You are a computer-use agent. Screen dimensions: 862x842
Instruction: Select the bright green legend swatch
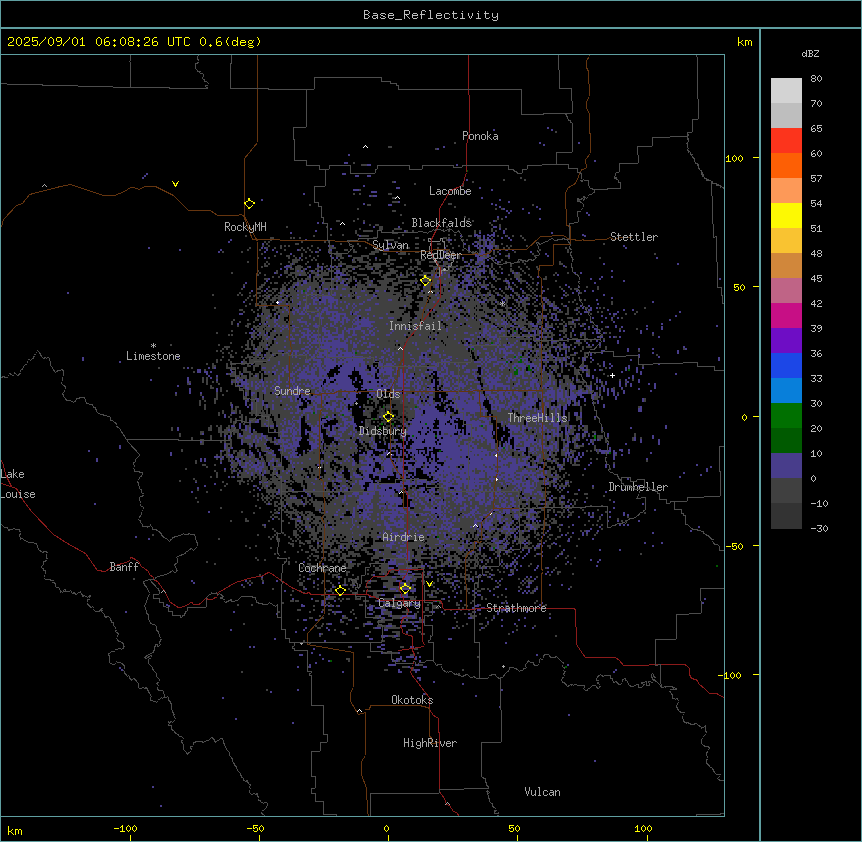click(786, 416)
